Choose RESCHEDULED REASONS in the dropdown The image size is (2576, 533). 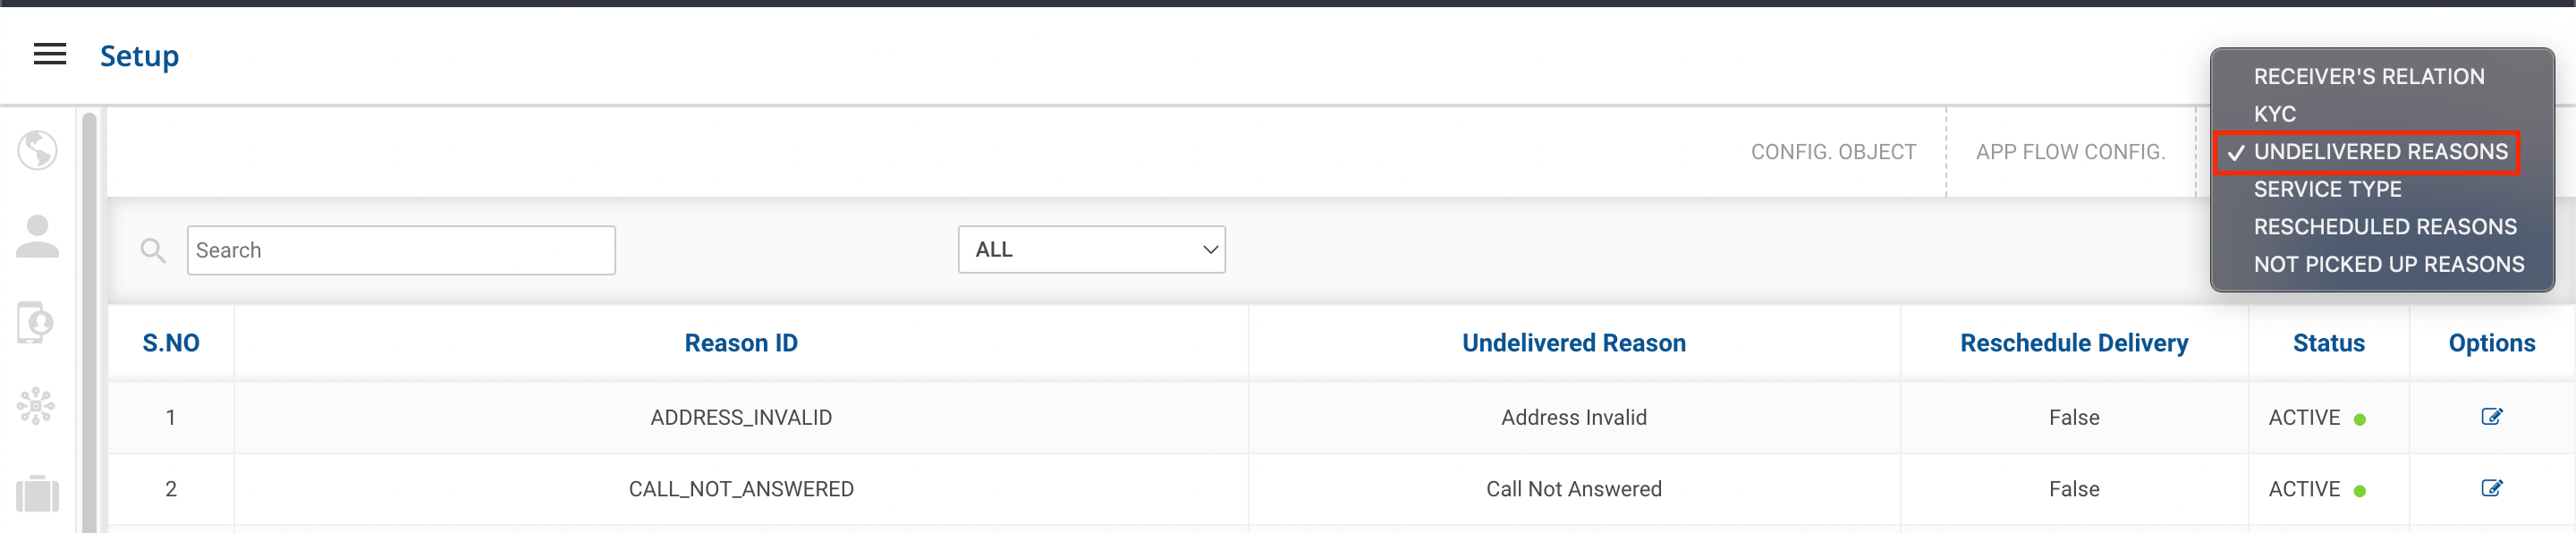[2384, 227]
